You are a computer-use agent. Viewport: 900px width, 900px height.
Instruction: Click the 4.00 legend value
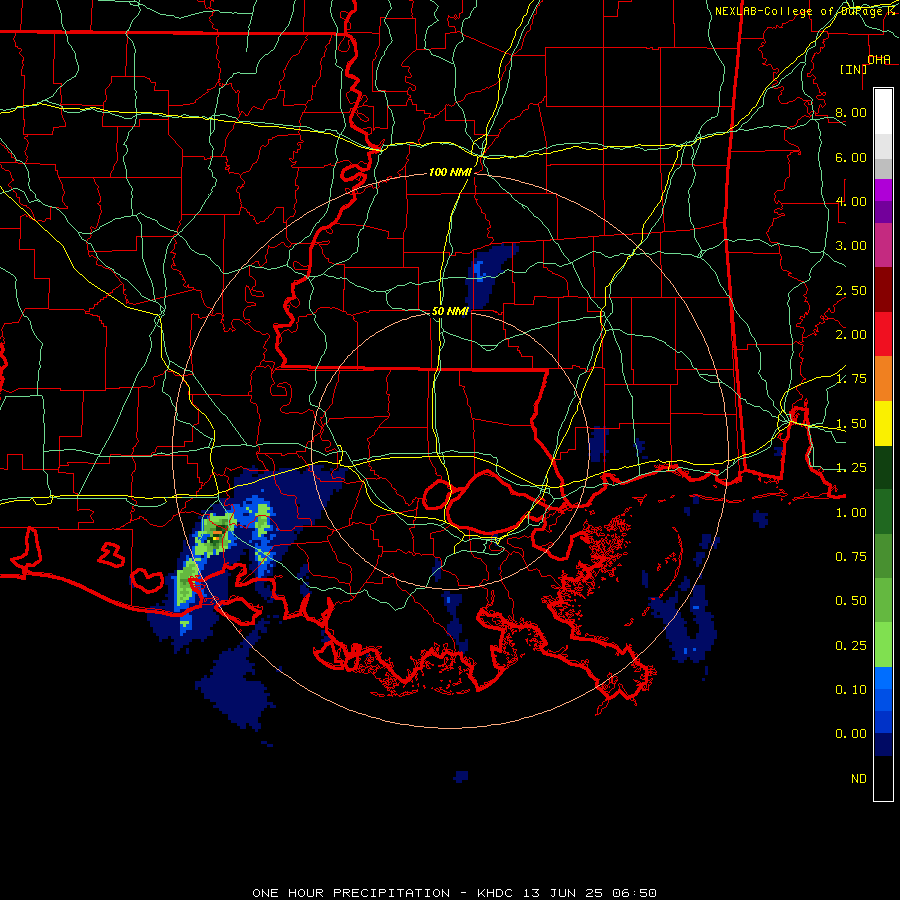click(x=851, y=201)
